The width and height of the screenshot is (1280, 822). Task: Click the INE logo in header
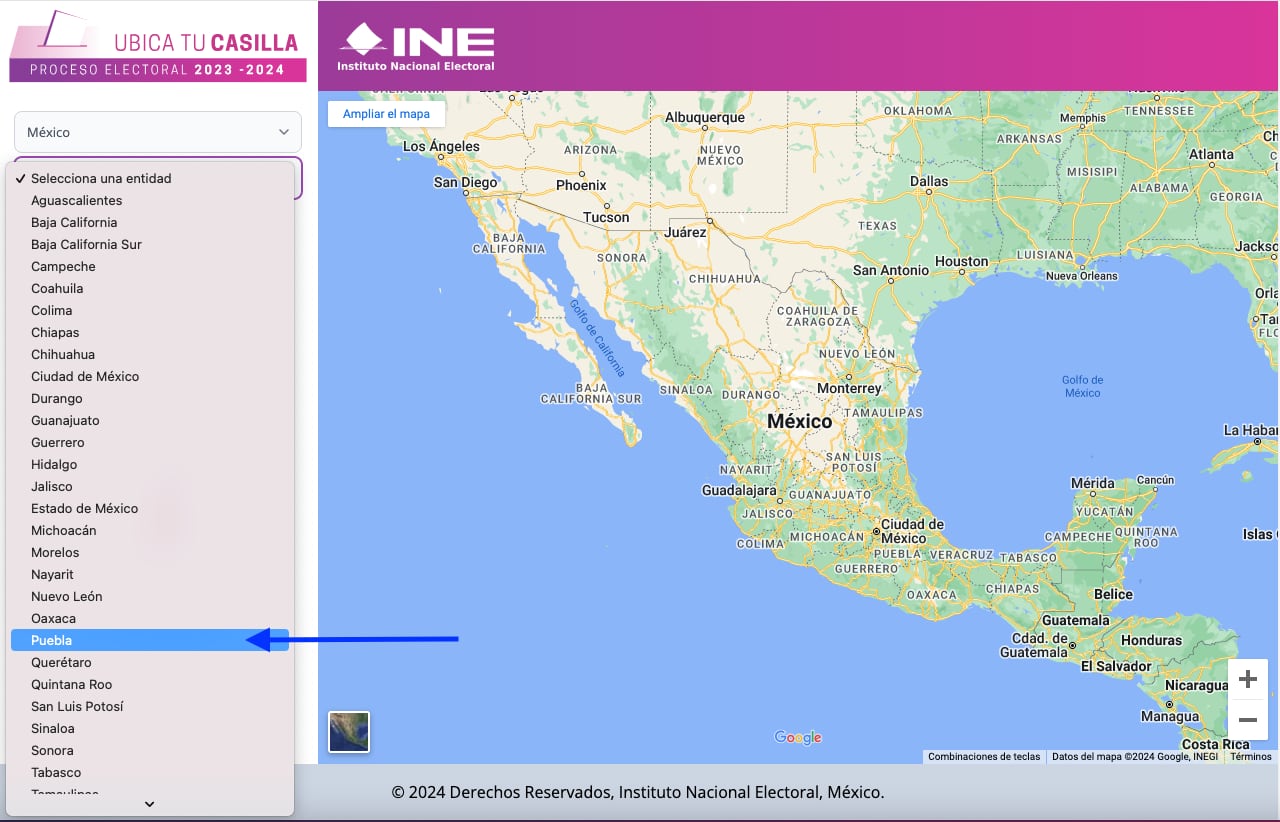417,47
